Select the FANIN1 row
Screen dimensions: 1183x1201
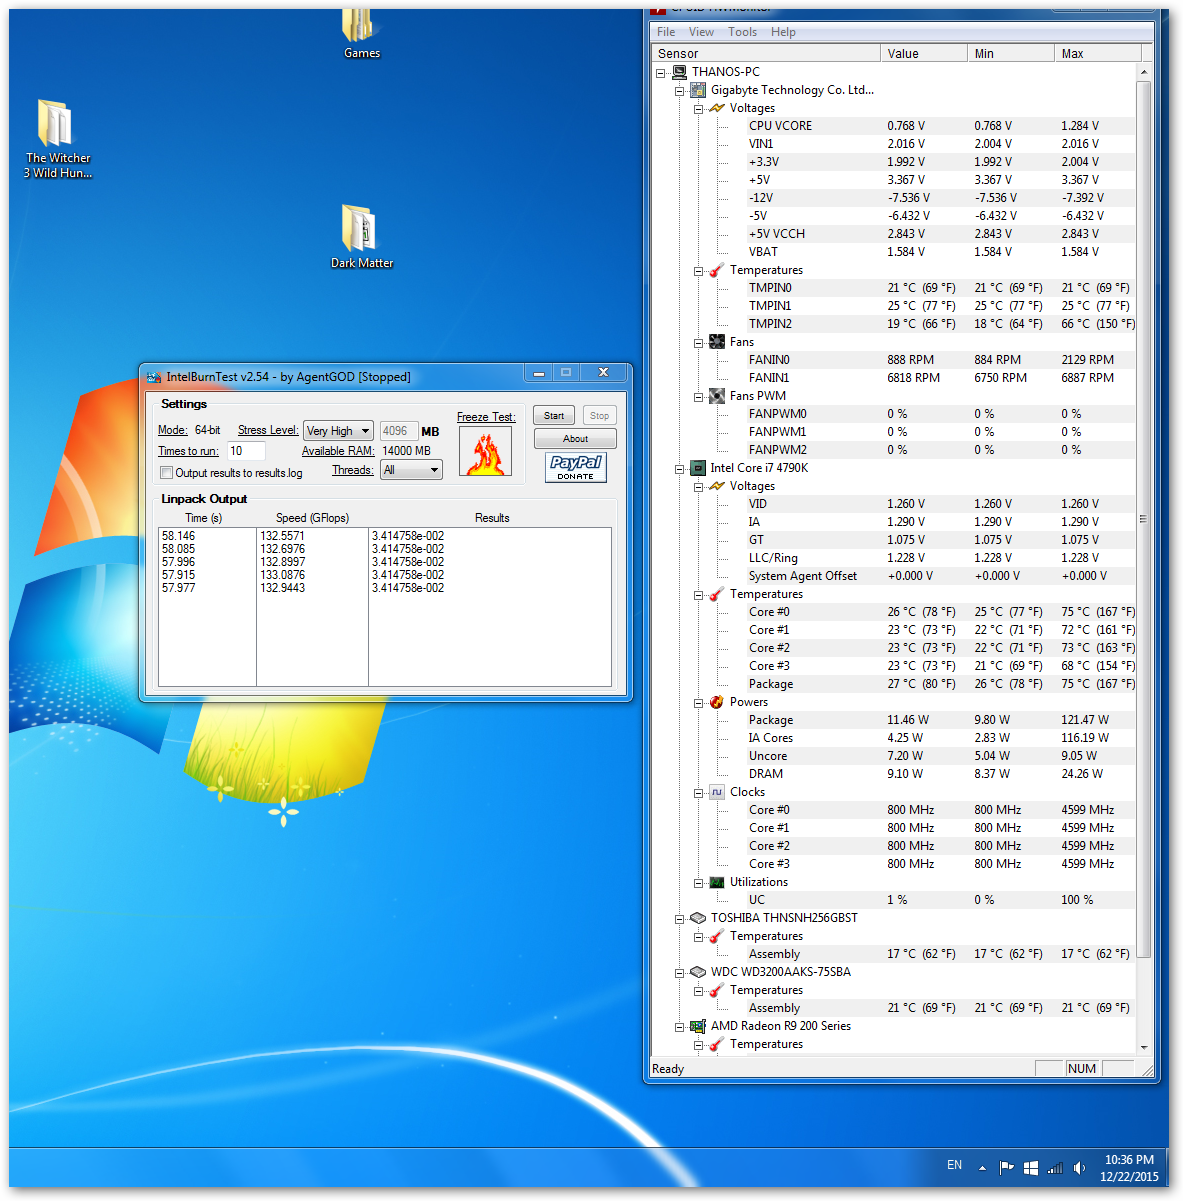tap(940, 378)
